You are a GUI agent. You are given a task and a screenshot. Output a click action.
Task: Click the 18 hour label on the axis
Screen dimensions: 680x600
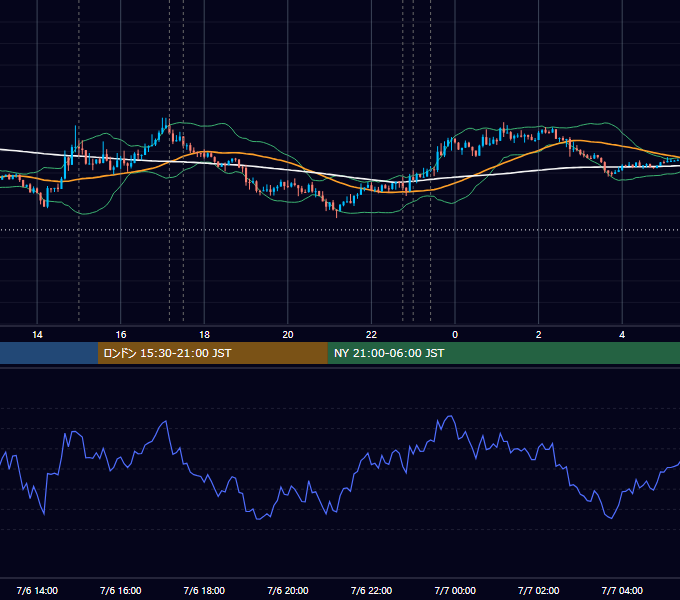(204, 335)
